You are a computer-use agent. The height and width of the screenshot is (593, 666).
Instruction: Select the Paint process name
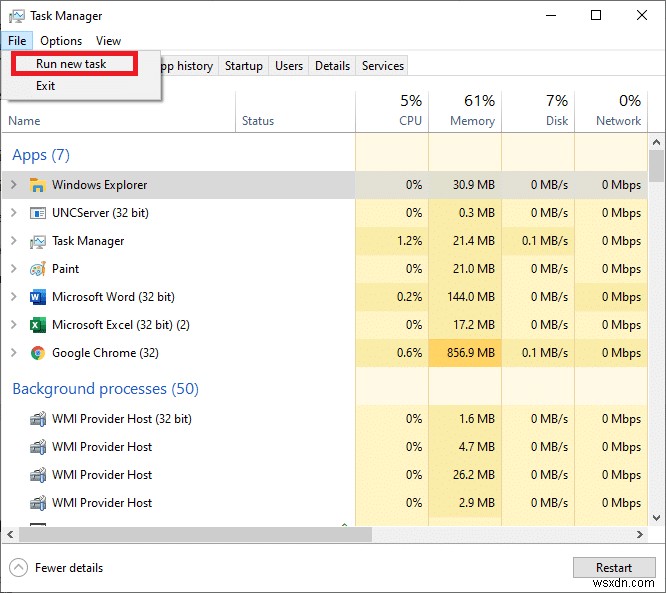click(x=65, y=269)
